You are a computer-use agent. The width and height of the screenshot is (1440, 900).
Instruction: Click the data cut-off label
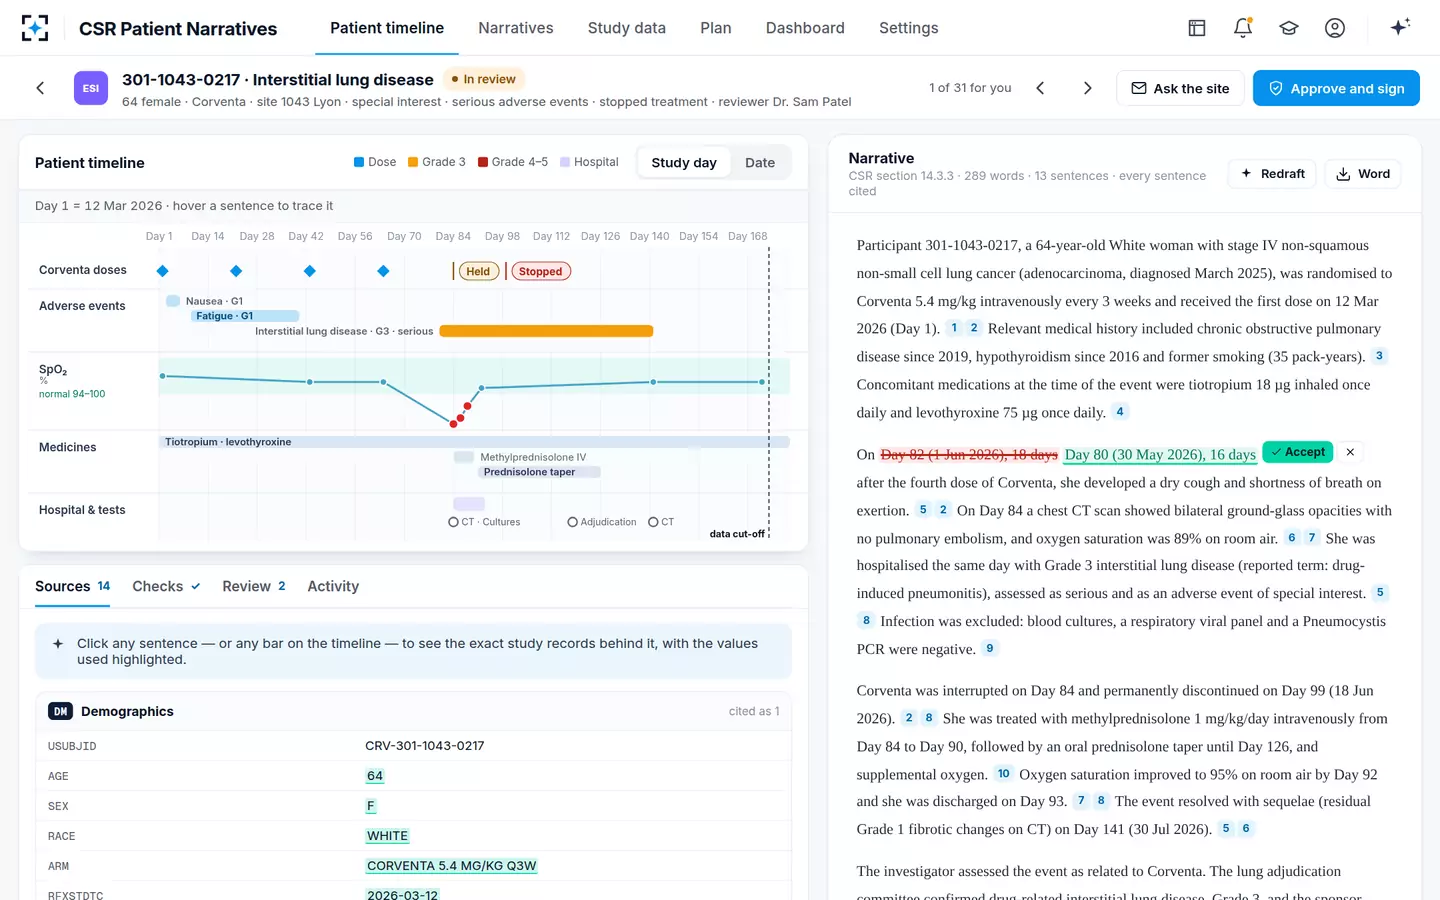point(737,534)
